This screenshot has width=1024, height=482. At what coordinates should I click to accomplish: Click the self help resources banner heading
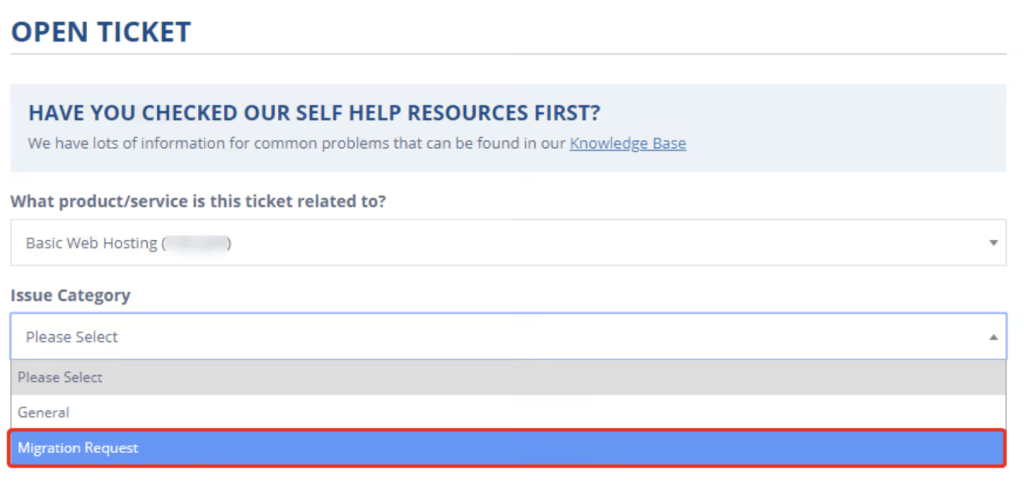tap(314, 112)
